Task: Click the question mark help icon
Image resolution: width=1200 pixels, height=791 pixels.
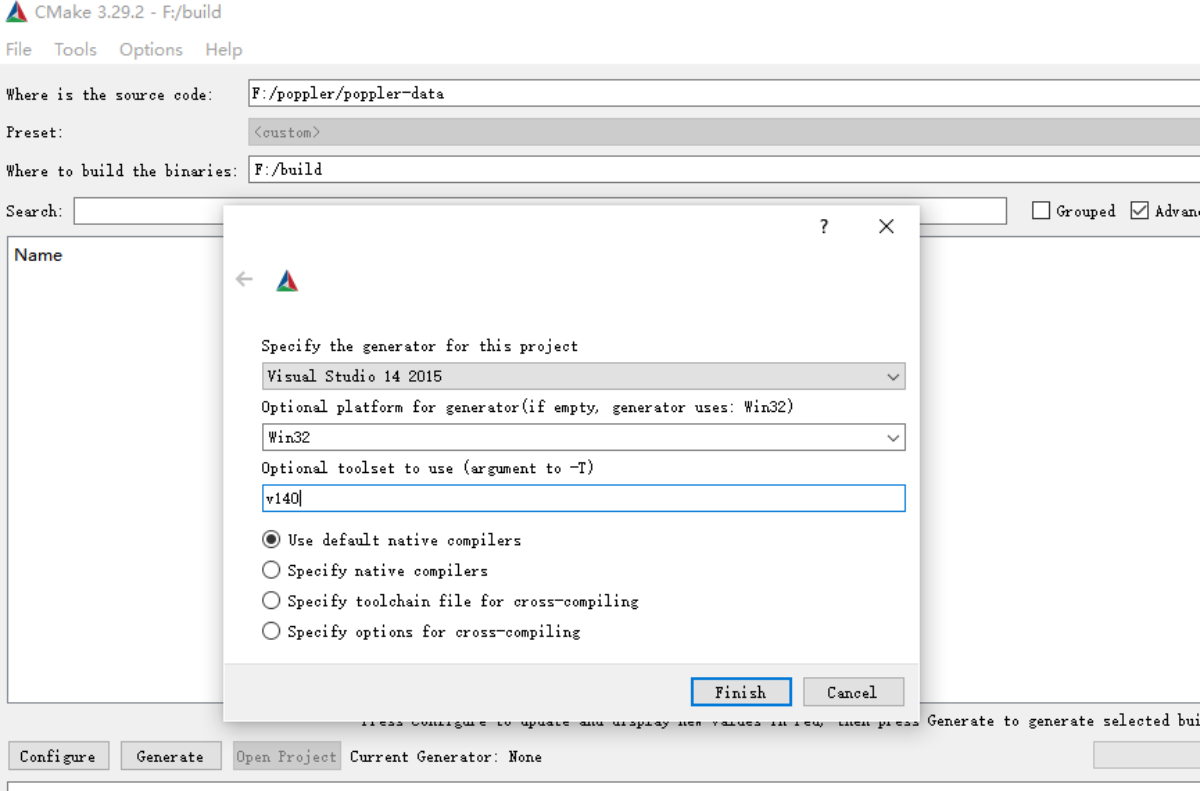Action: click(x=824, y=227)
